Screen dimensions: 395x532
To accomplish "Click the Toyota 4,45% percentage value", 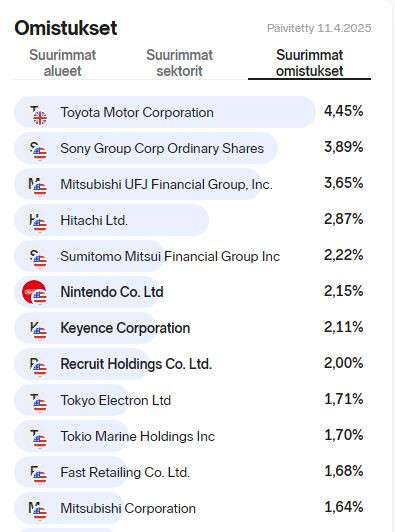I will click(343, 111).
